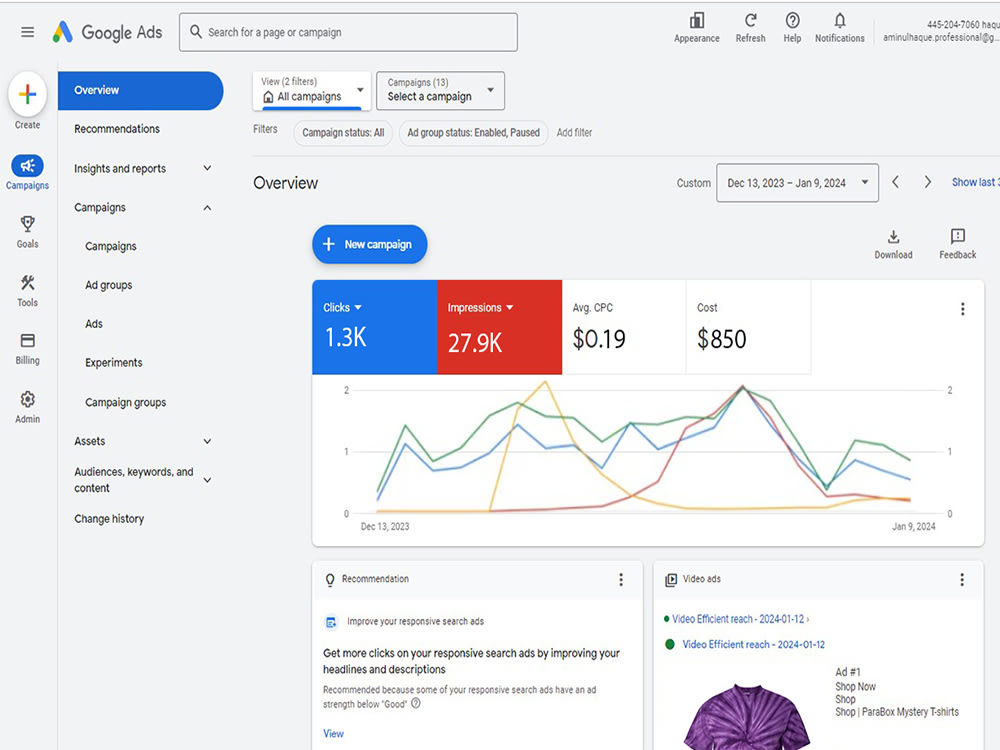The image size is (1000, 750).
Task: Go to the previous date range arrow
Action: [895, 182]
